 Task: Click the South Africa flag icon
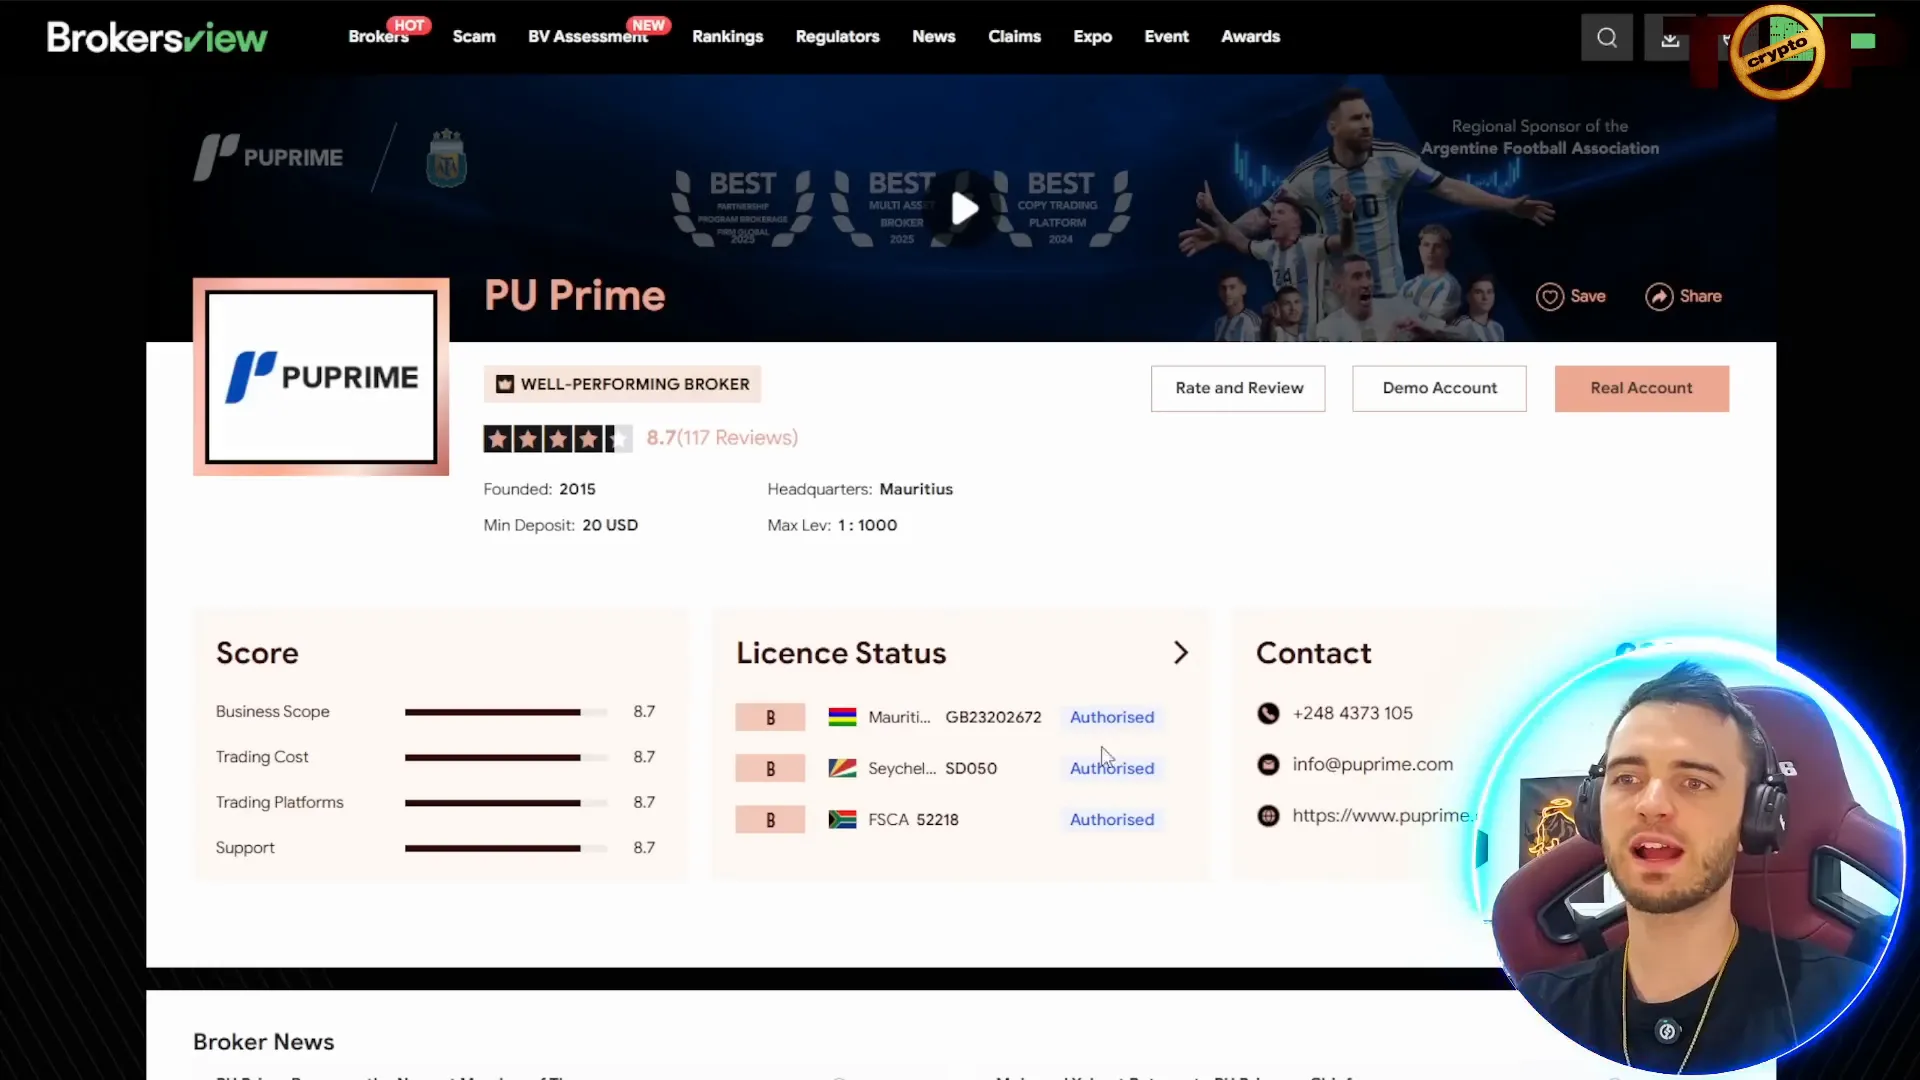(x=842, y=819)
